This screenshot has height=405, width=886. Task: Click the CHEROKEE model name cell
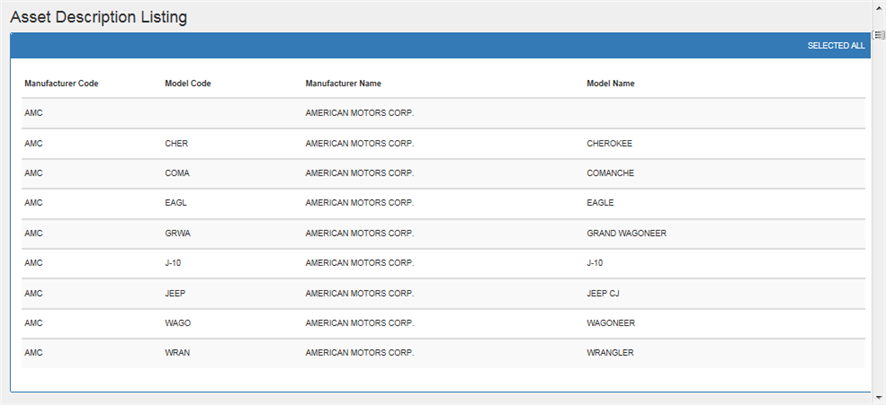click(609, 143)
